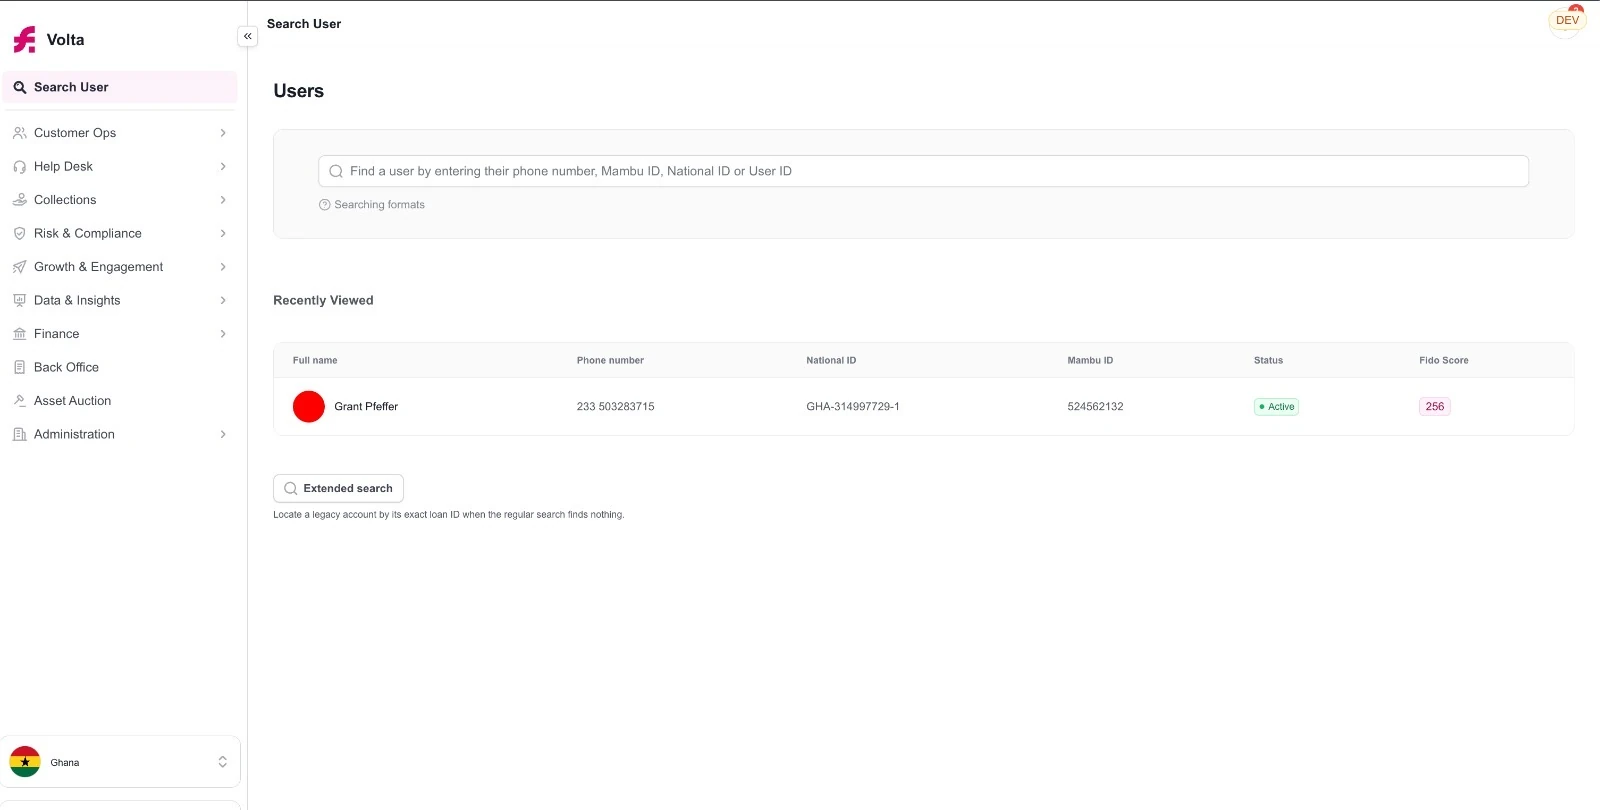1600x810 pixels.
Task: Click the Extended search button
Action: (338, 488)
